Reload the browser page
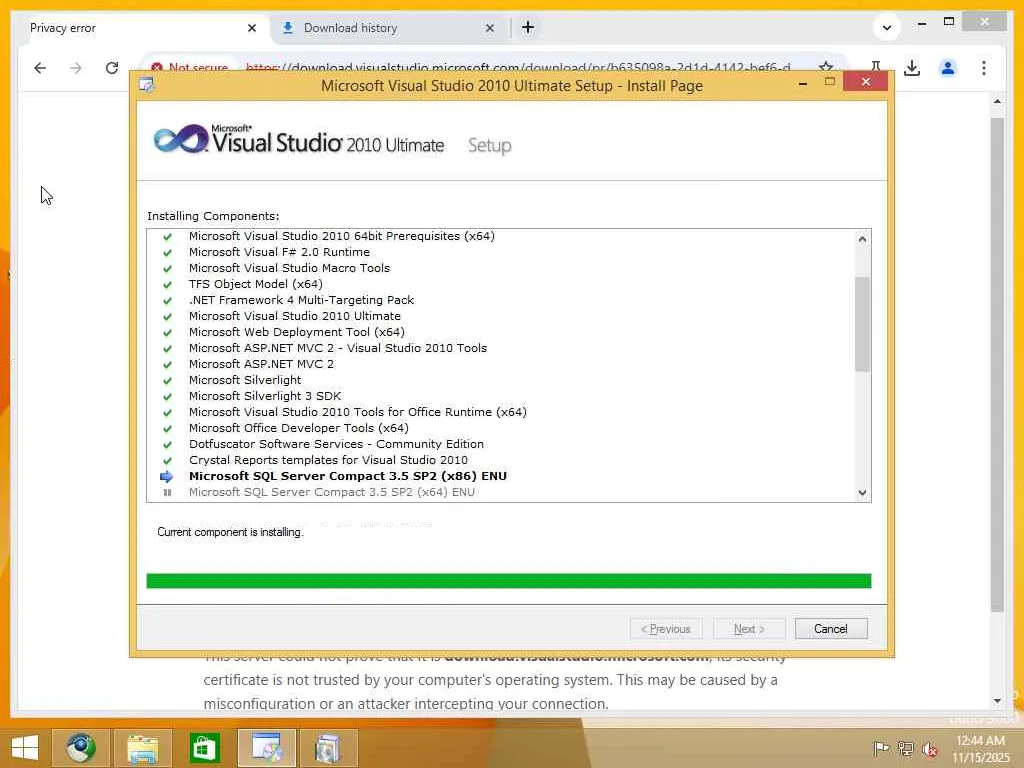 pos(112,68)
